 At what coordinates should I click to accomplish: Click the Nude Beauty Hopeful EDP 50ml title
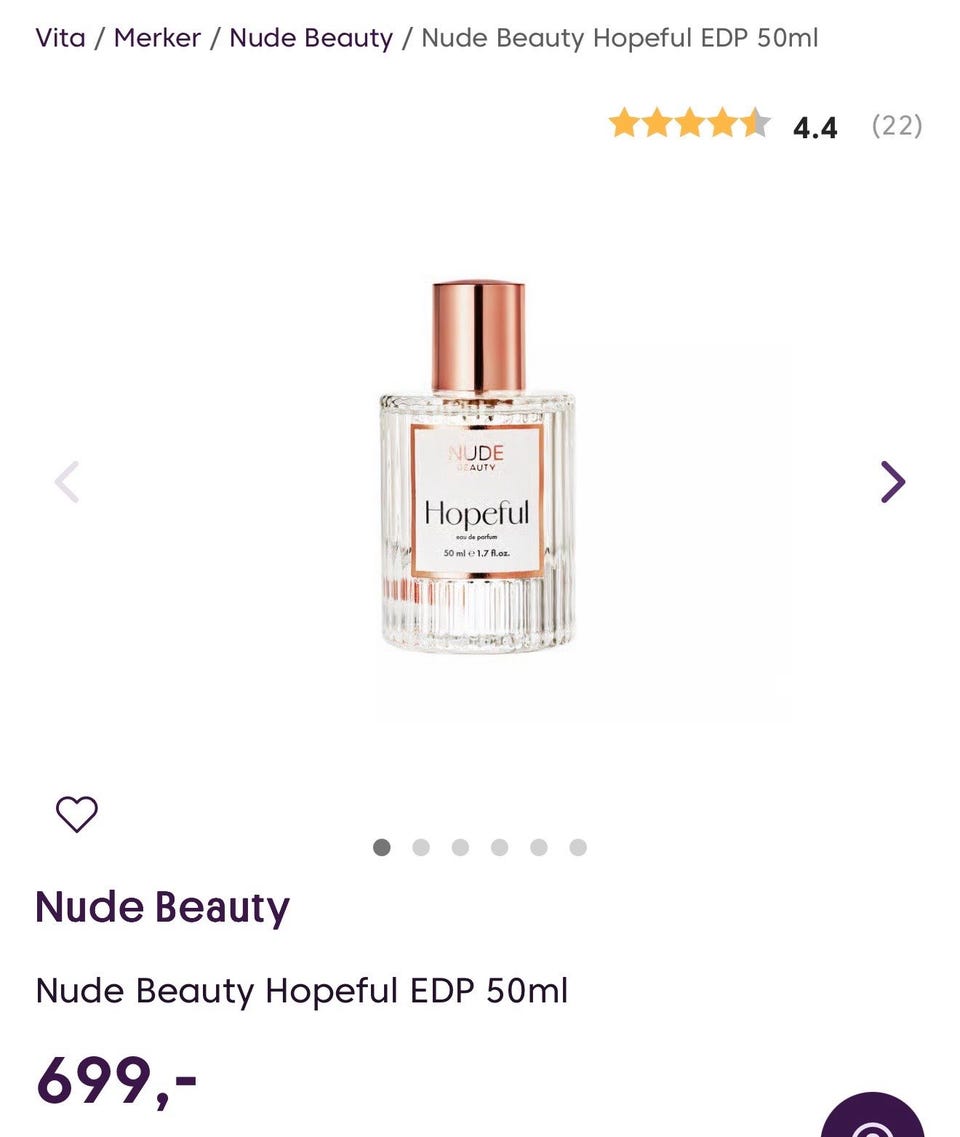point(302,991)
